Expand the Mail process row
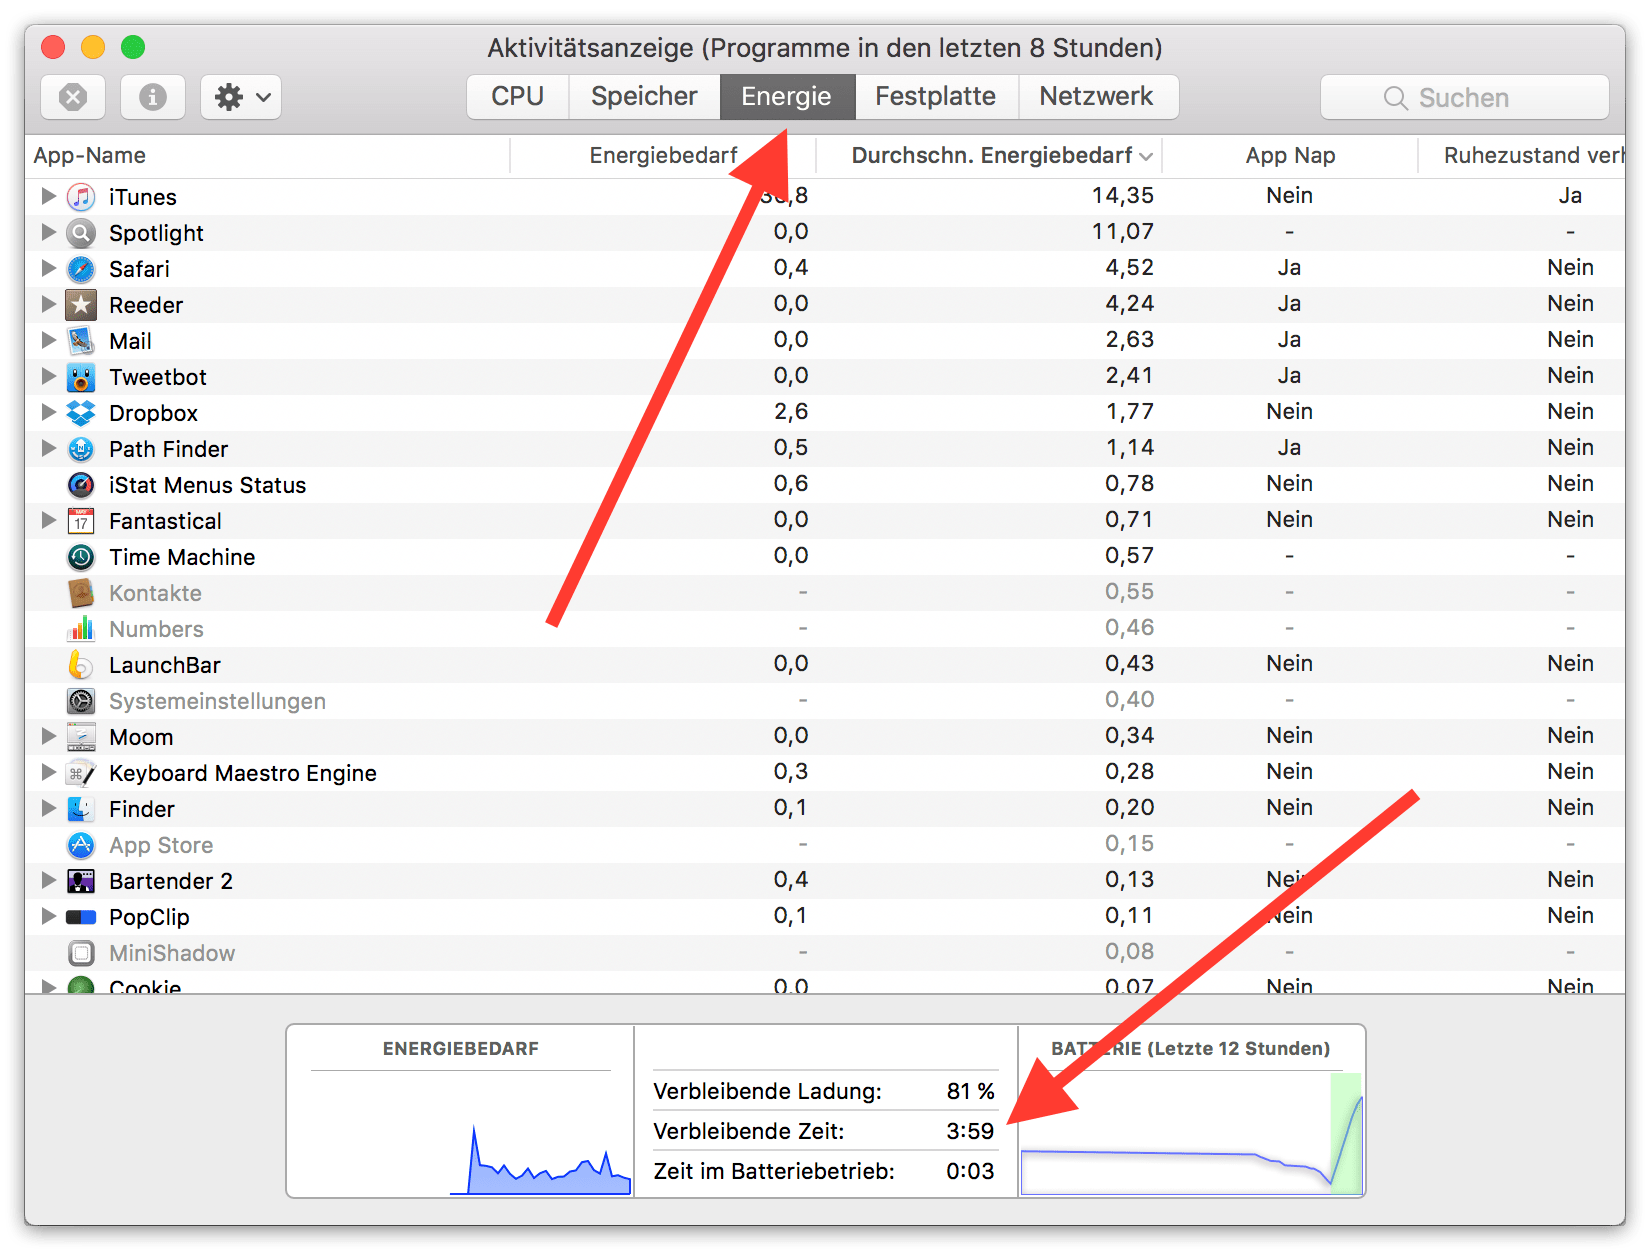The image size is (1650, 1250). pos(48,340)
